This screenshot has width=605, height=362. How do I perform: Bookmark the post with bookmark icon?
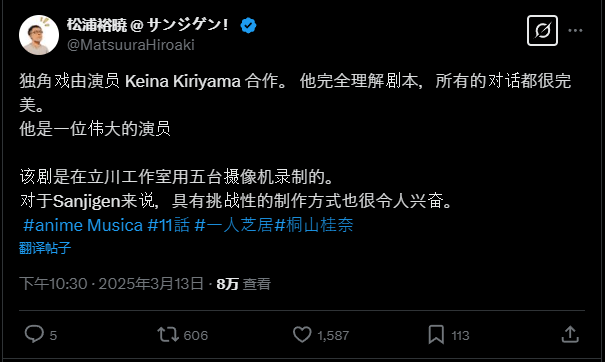pos(436,334)
